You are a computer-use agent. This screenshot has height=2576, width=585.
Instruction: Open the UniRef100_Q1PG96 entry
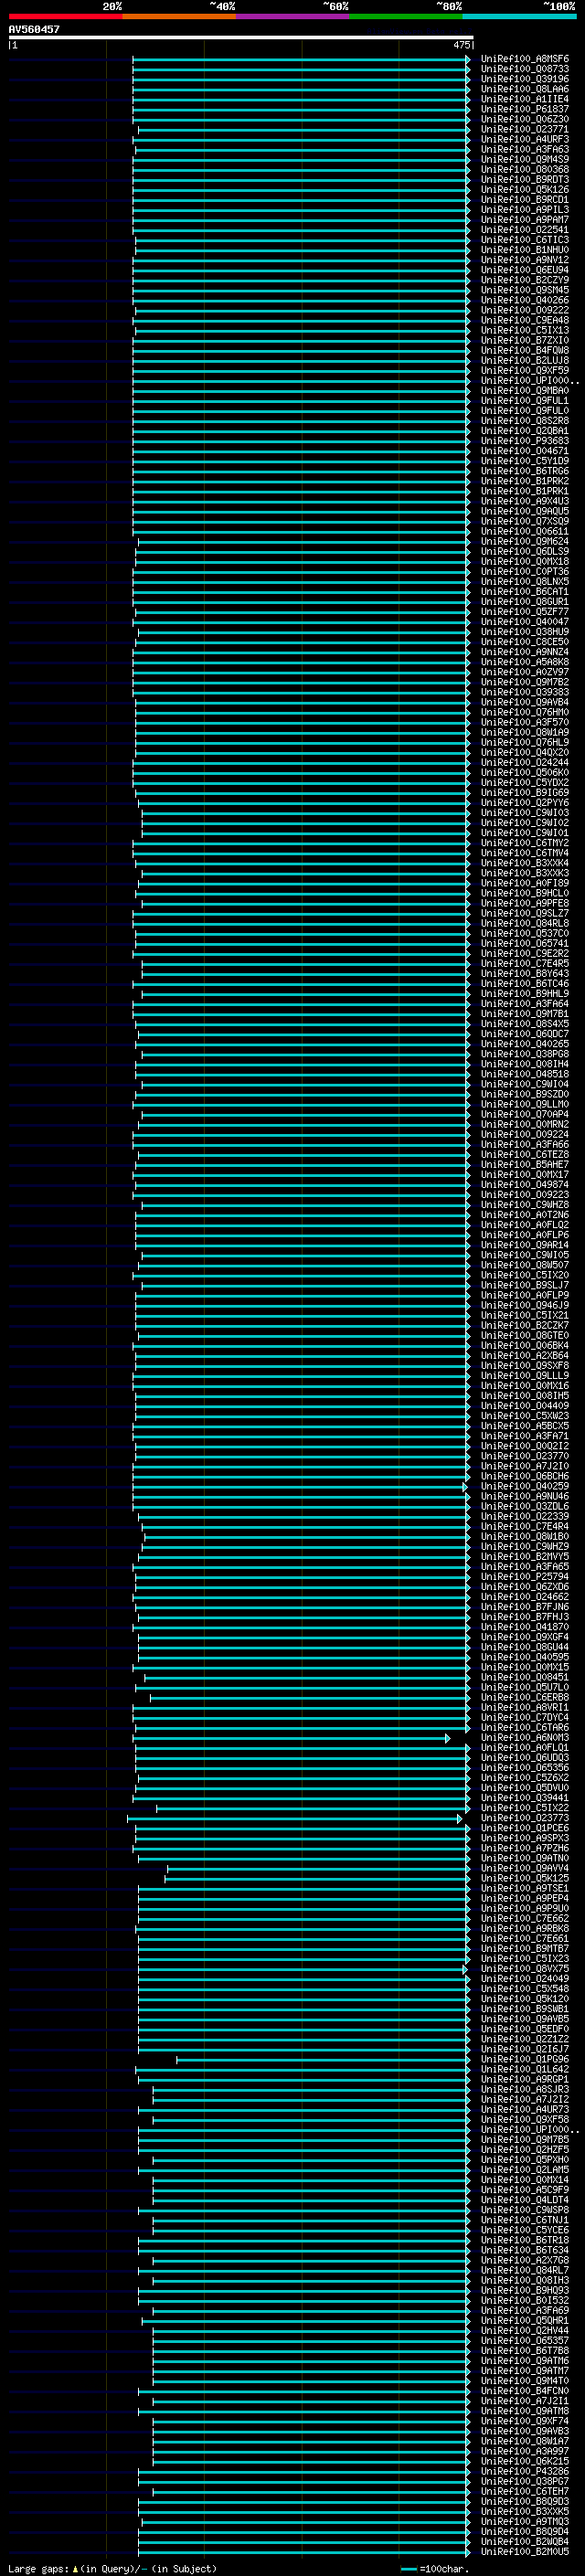(524, 2058)
